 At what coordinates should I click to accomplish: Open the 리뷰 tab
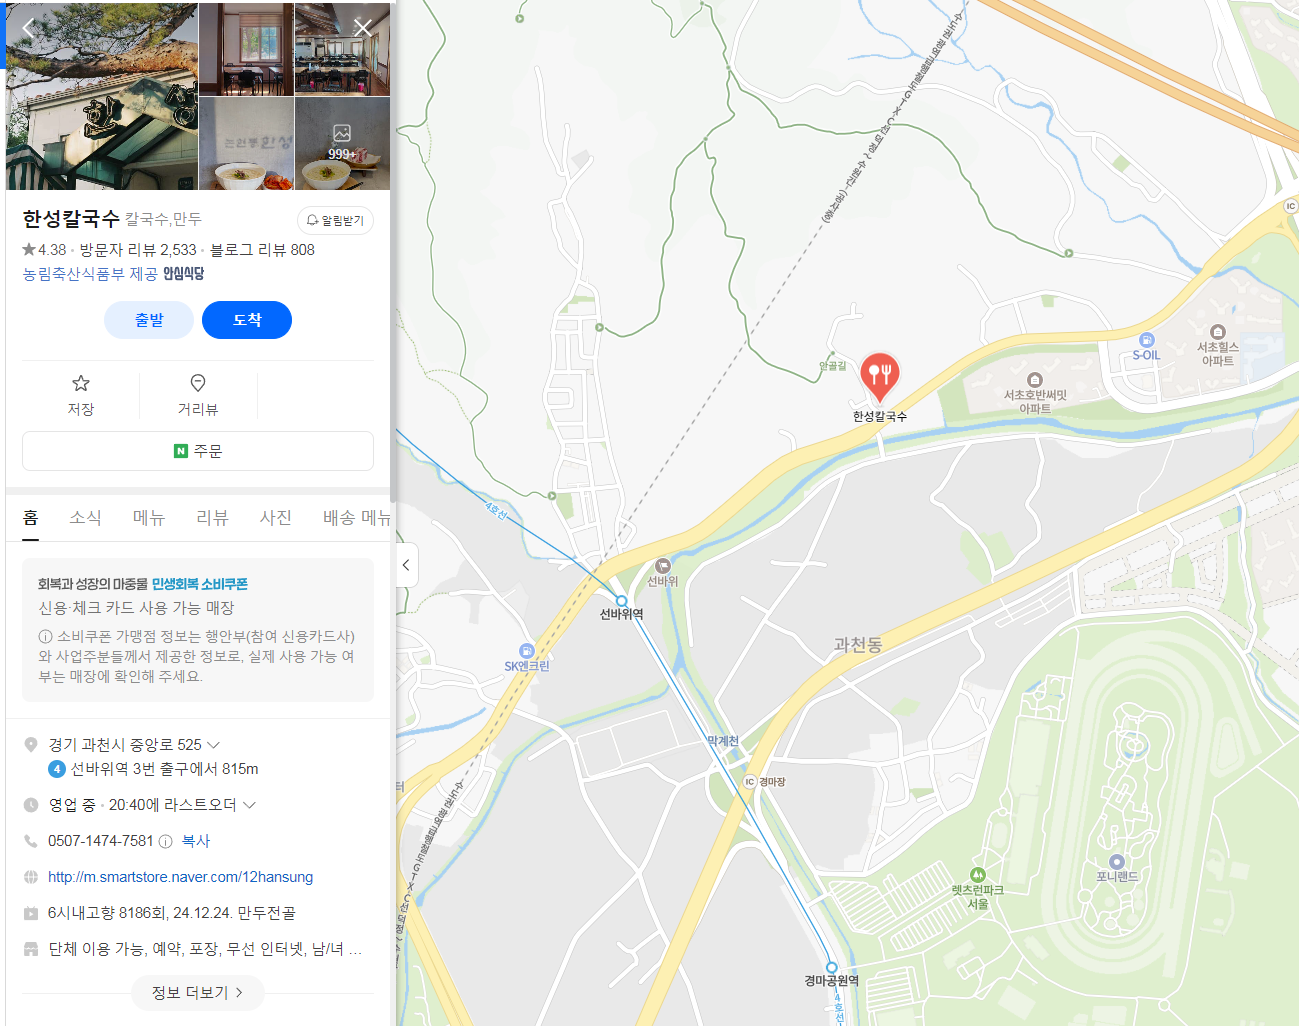pos(212,517)
